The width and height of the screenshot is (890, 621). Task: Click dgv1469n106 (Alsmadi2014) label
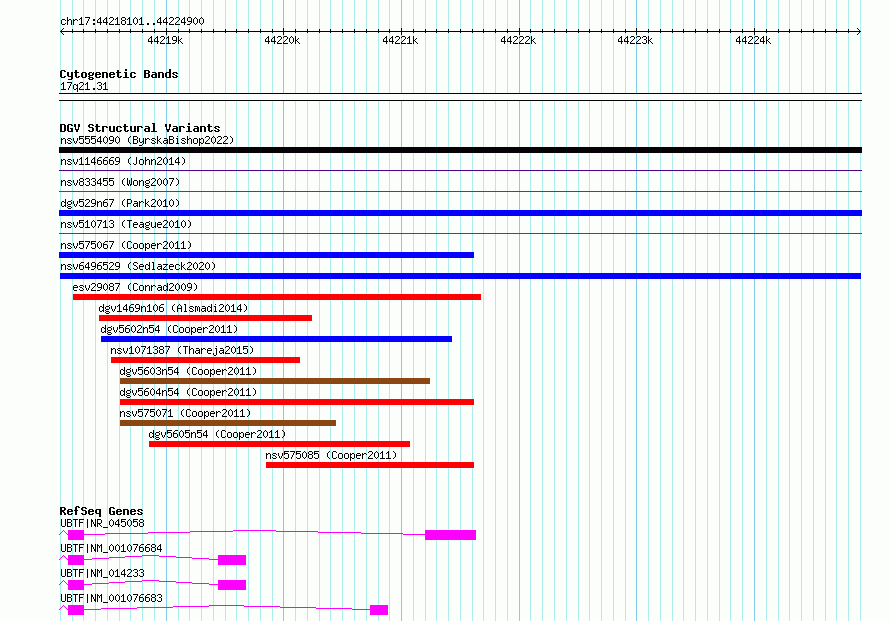point(173,308)
